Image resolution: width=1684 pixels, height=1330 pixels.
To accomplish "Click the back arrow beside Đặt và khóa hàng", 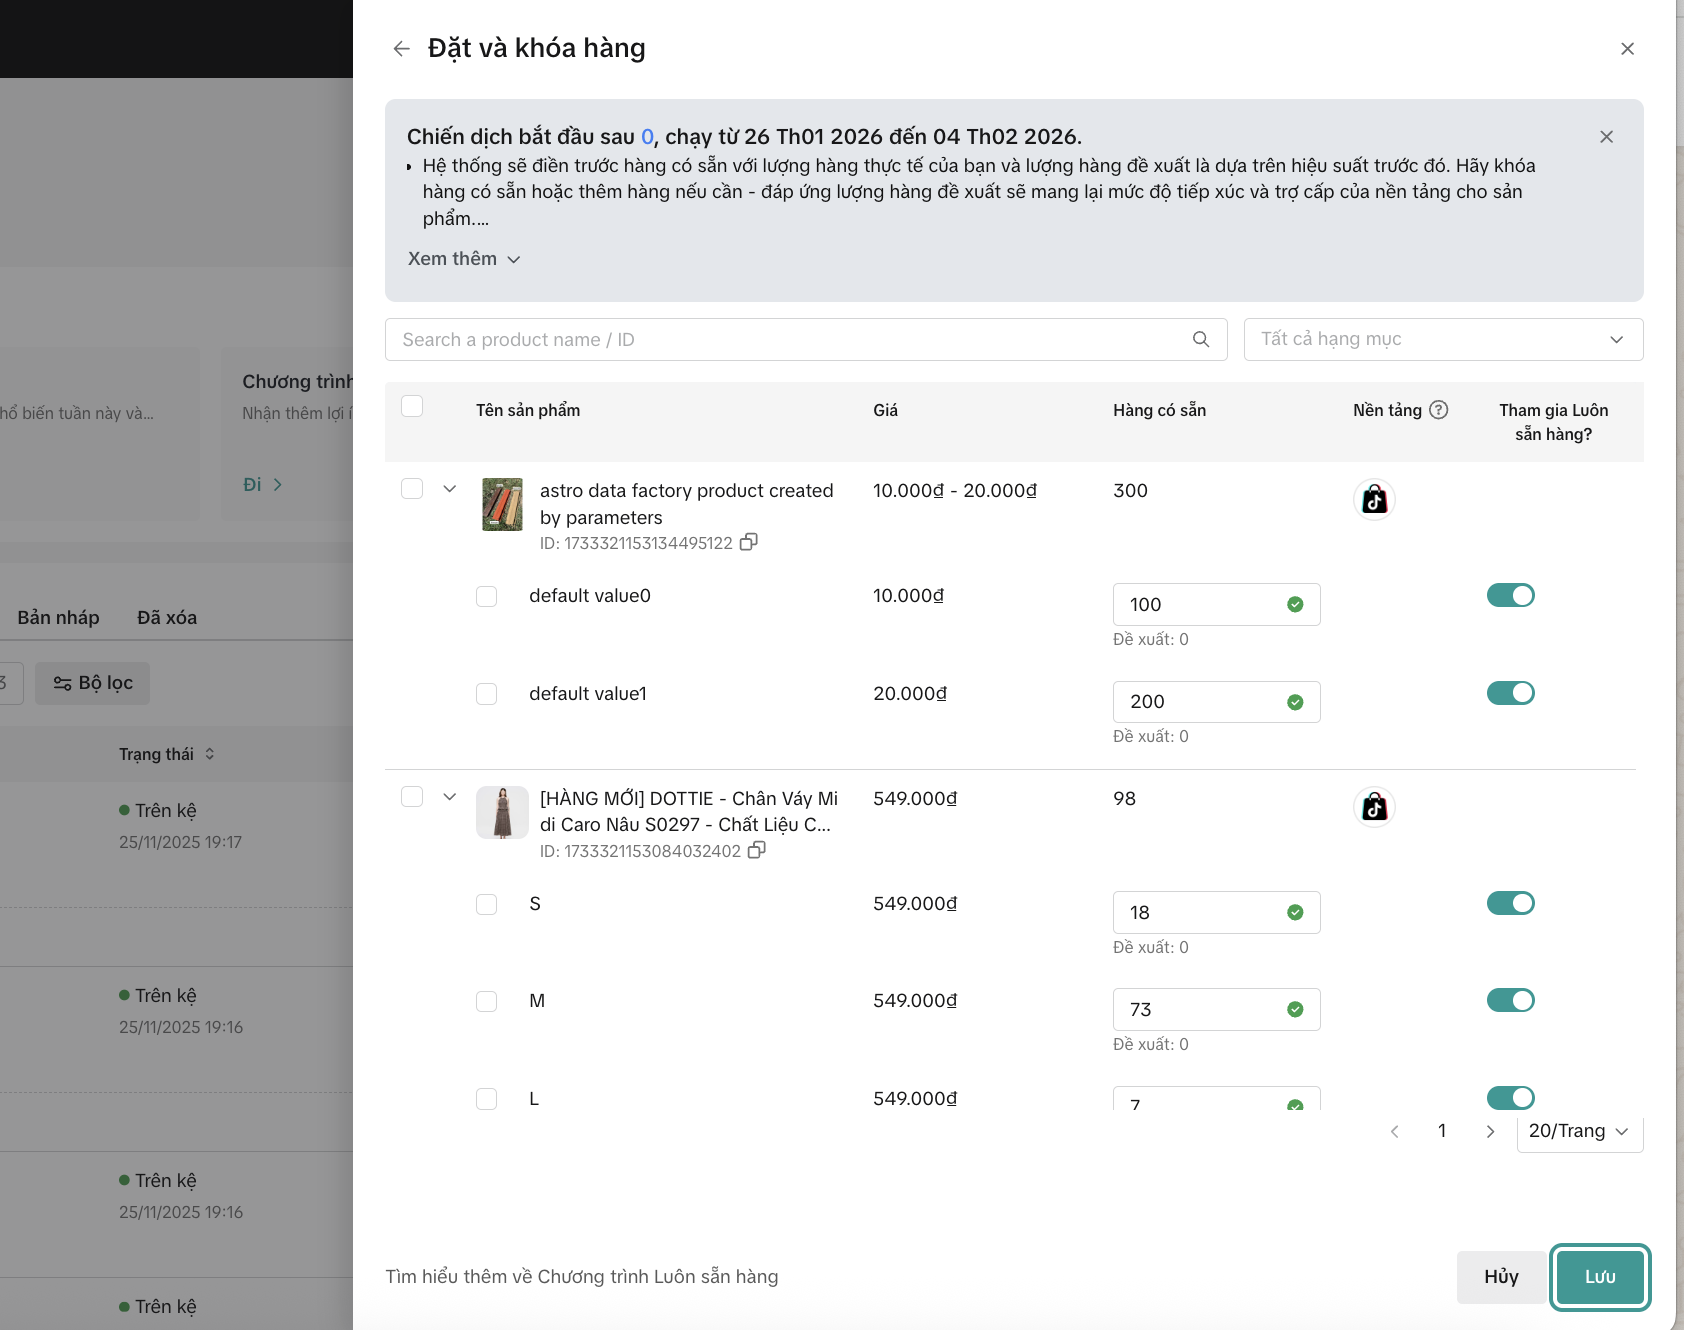I will pyautogui.click(x=401, y=49).
